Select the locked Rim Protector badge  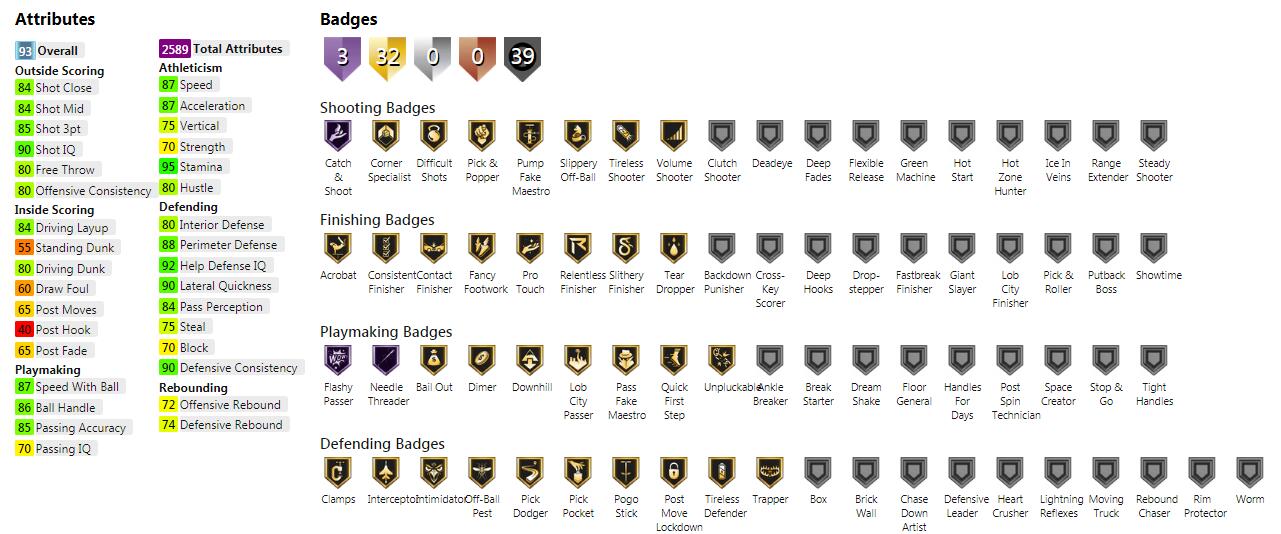click(x=1202, y=471)
